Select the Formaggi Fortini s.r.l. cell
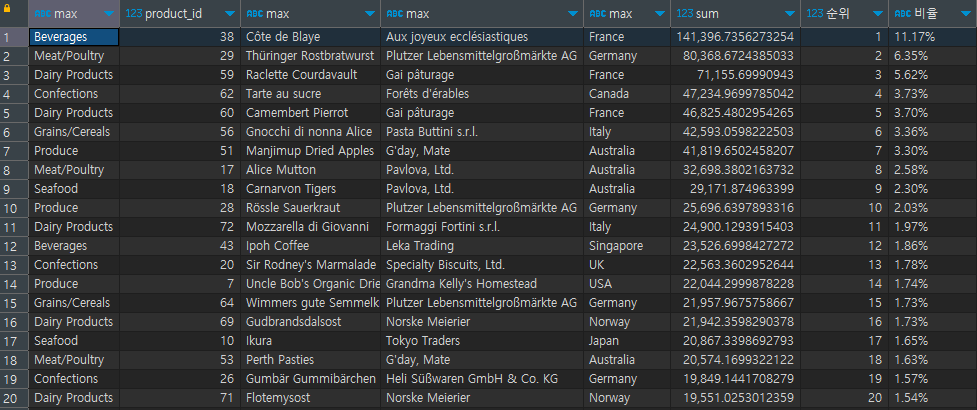 (x=482, y=227)
